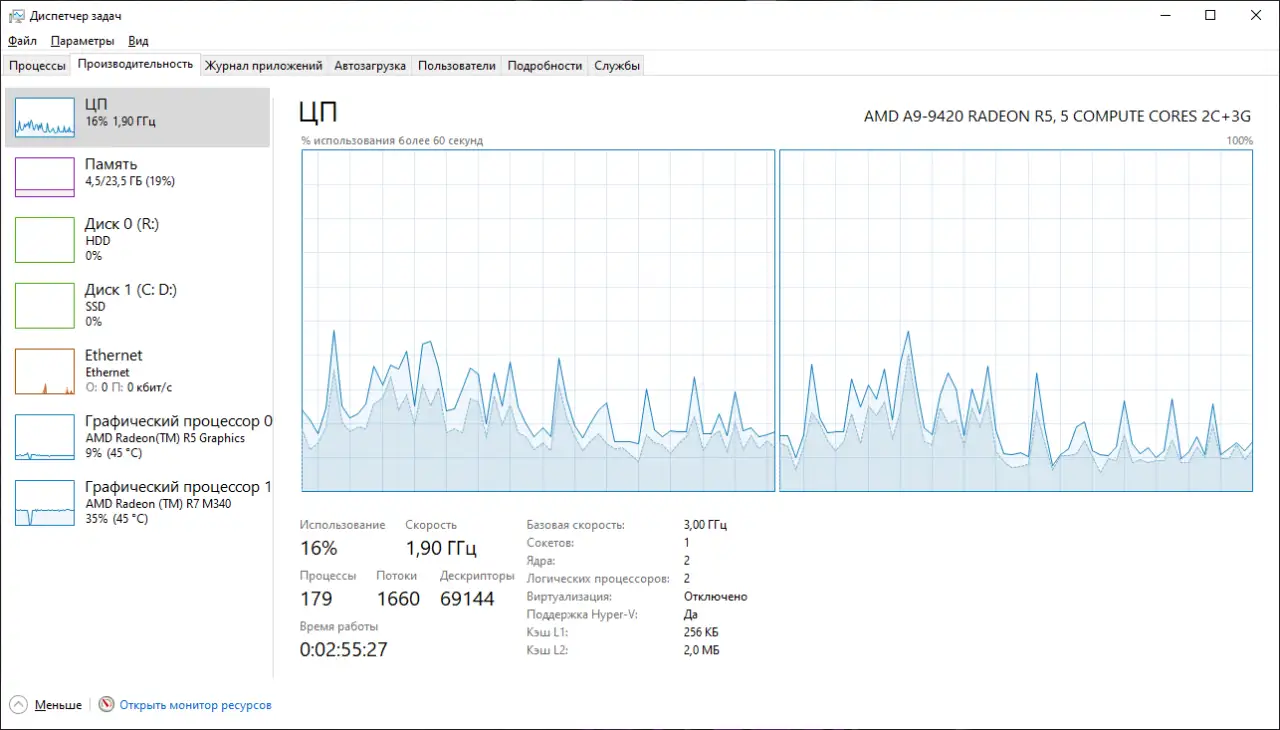Go to the Автозагрузка tab
This screenshot has width=1280, height=730.
370,66
